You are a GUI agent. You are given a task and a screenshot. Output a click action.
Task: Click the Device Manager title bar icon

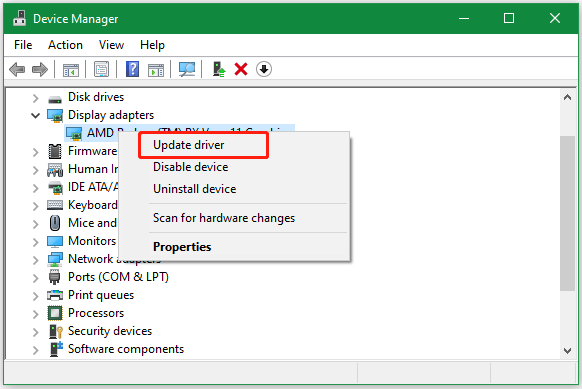pos(19,18)
